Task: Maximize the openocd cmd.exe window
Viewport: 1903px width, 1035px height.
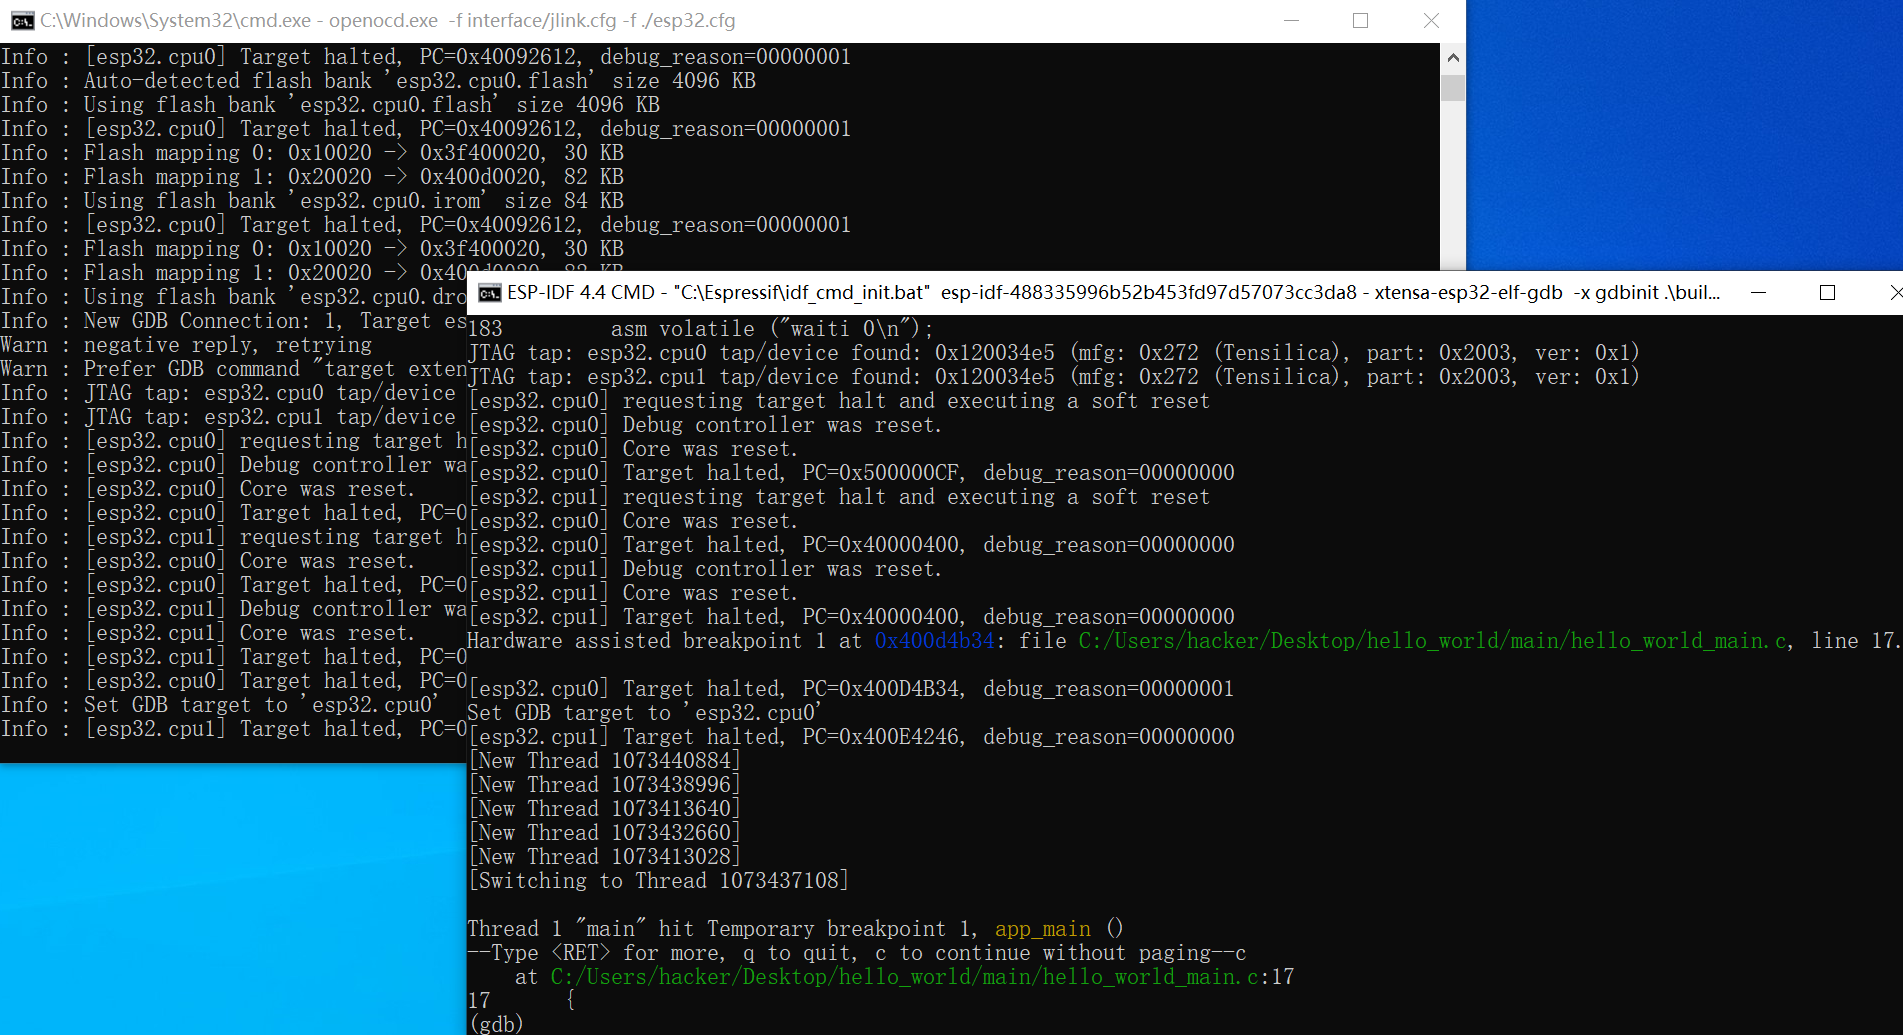Action: pos(1360,21)
